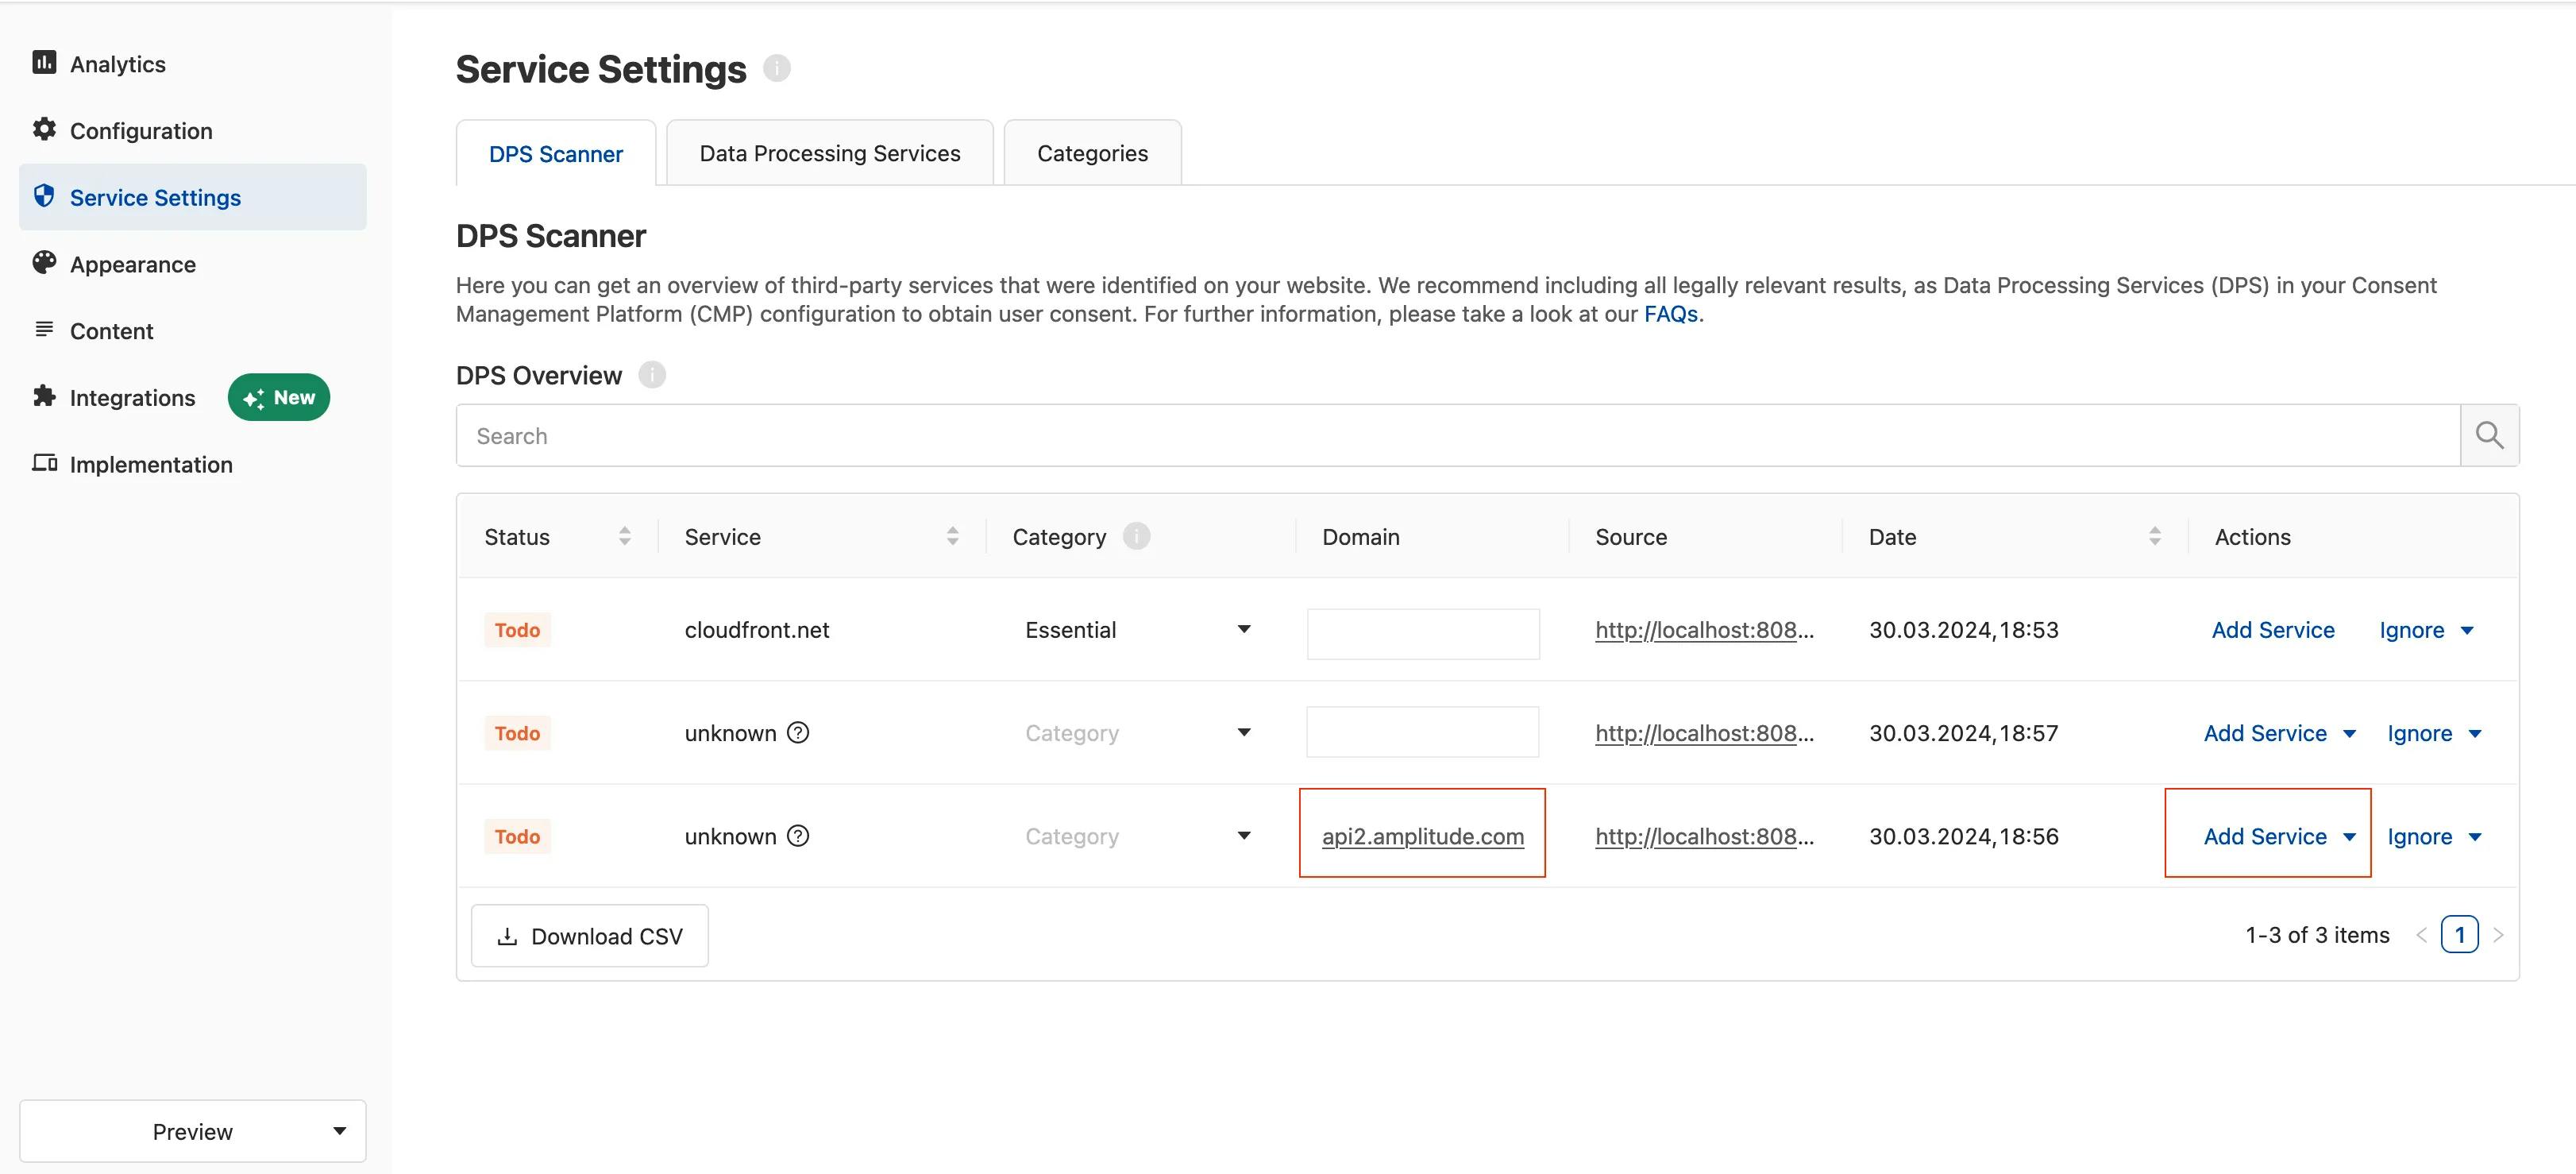
Task: Expand Ignore dropdown in cloudfront.net row
Action: coord(2467,631)
